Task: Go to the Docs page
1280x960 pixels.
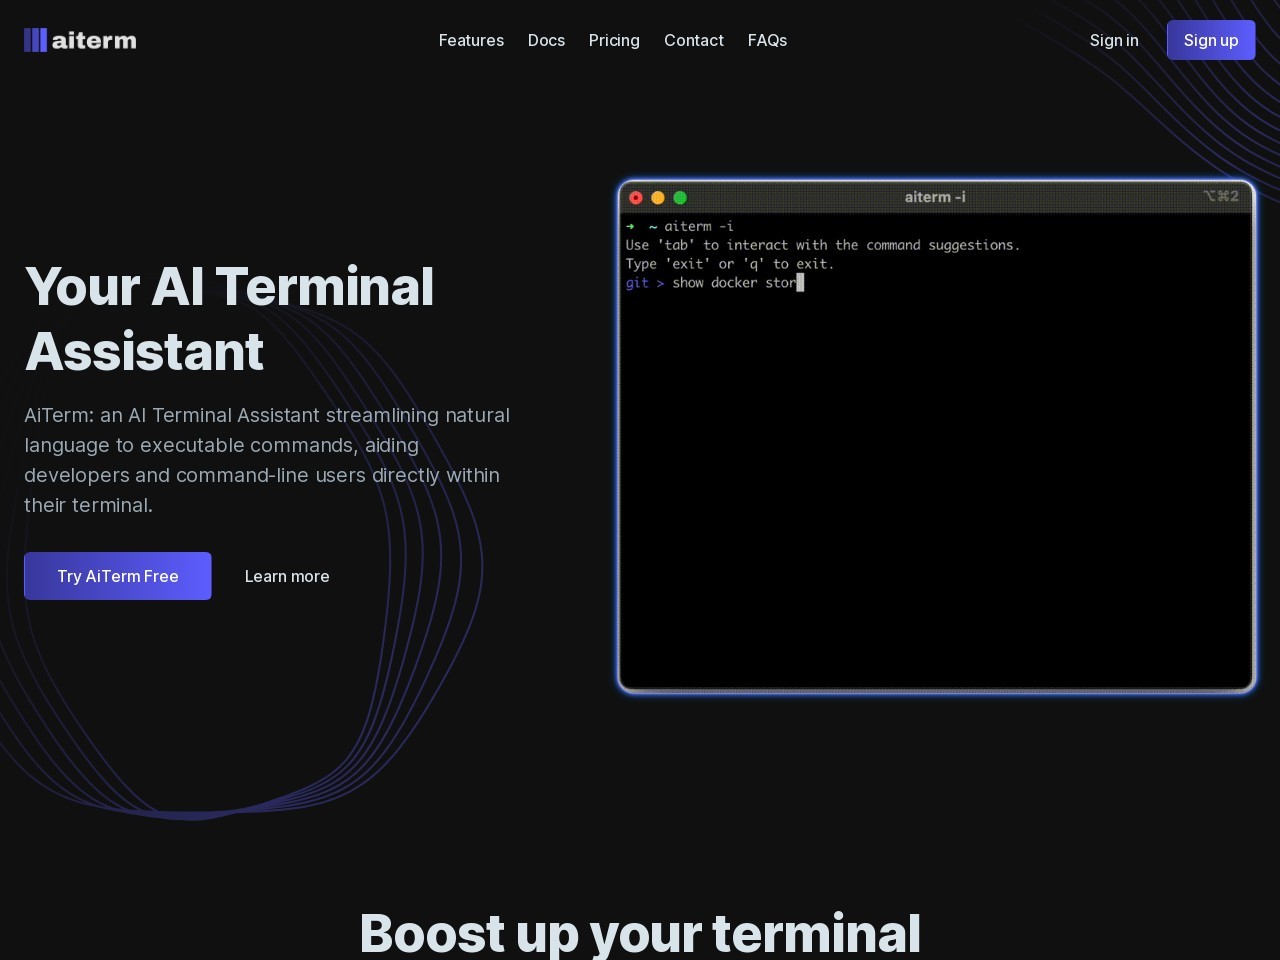Action: (x=546, y=40)
